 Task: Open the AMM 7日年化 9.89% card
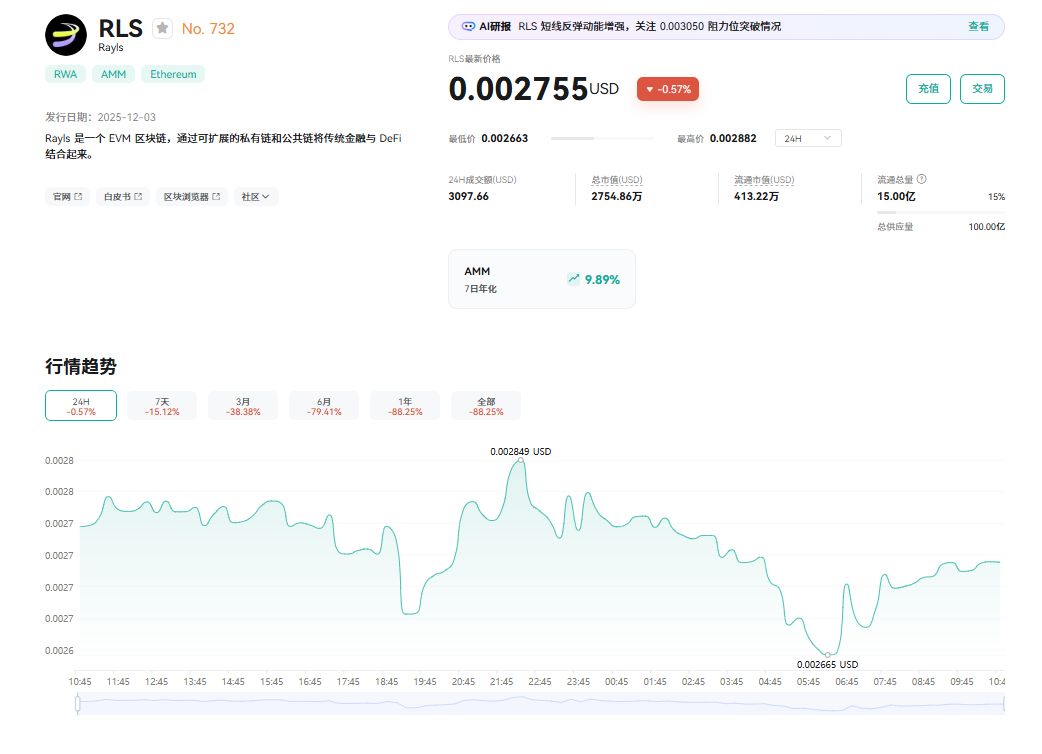click(542, 279)
